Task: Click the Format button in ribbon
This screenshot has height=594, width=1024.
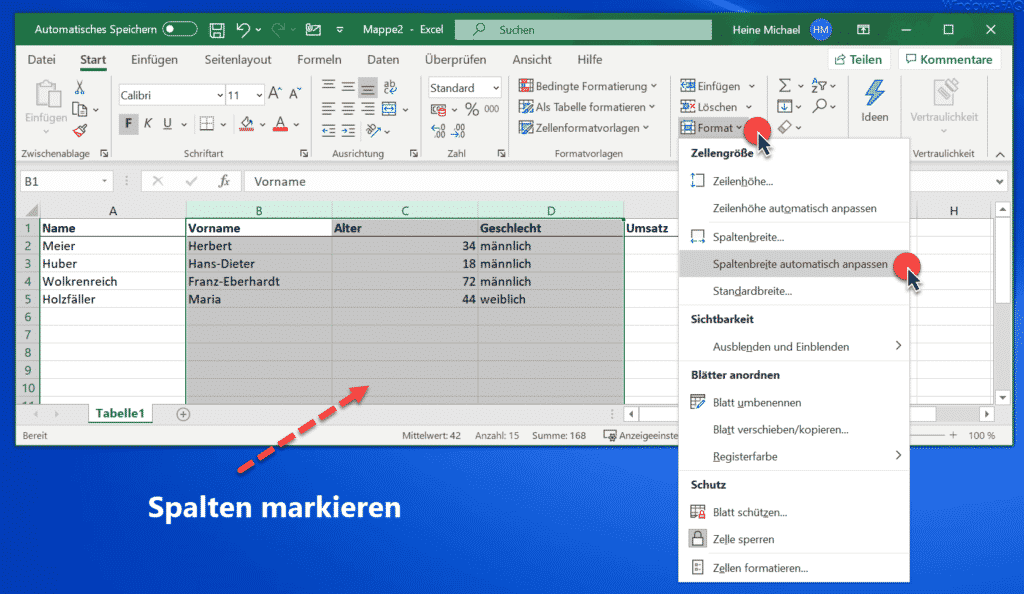Action: point(711,128)
